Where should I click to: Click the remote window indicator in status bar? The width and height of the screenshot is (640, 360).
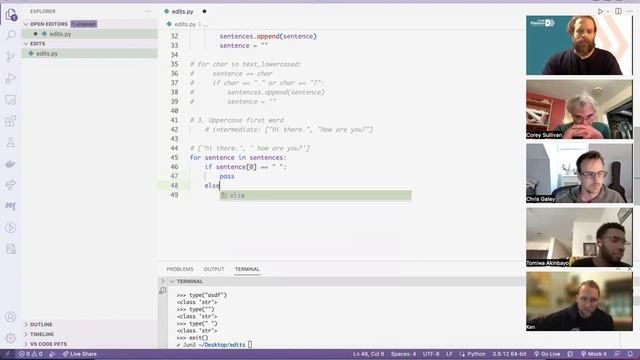(x=7, y=354)
